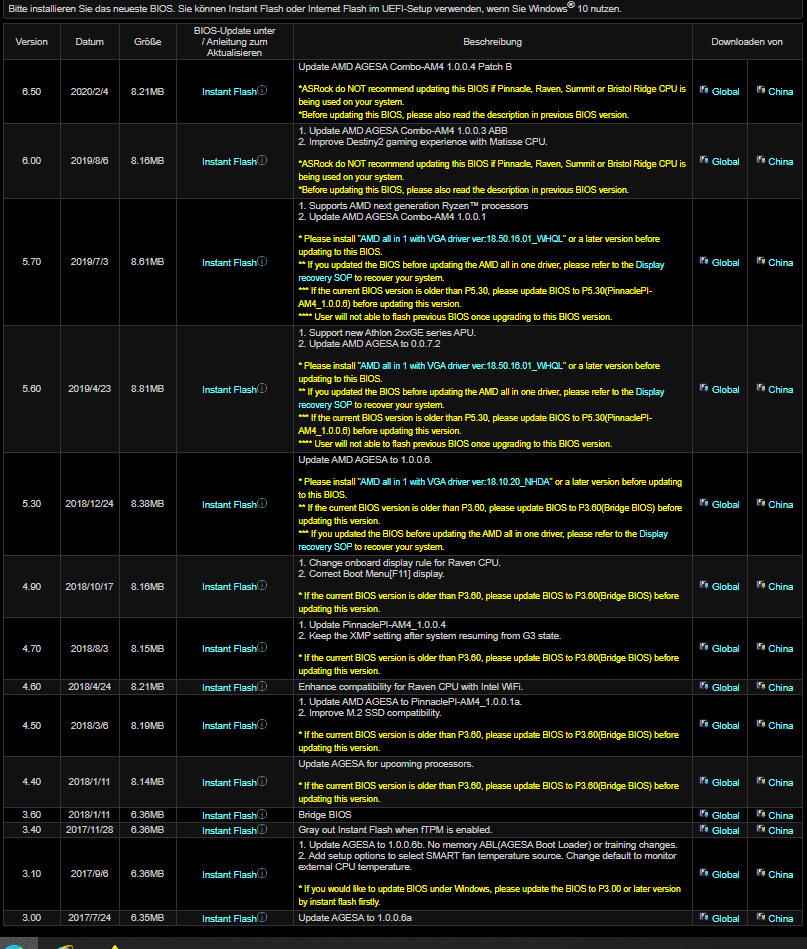Click the China download icon in the 4.40 row
This screenshot has height=949, width=807.
[760, 781]
